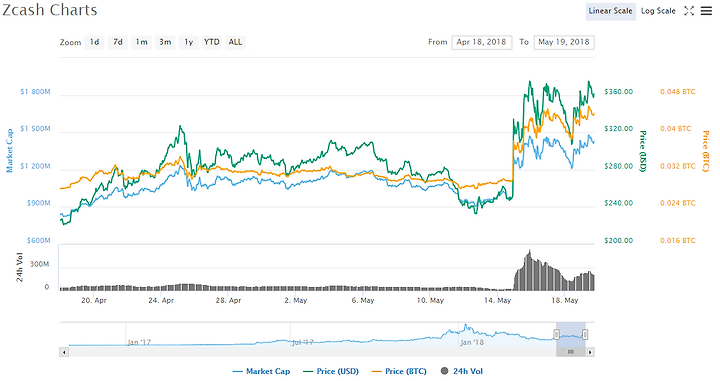
Task: Switch chart to Log Scale
Action: (x=658, y=11)
